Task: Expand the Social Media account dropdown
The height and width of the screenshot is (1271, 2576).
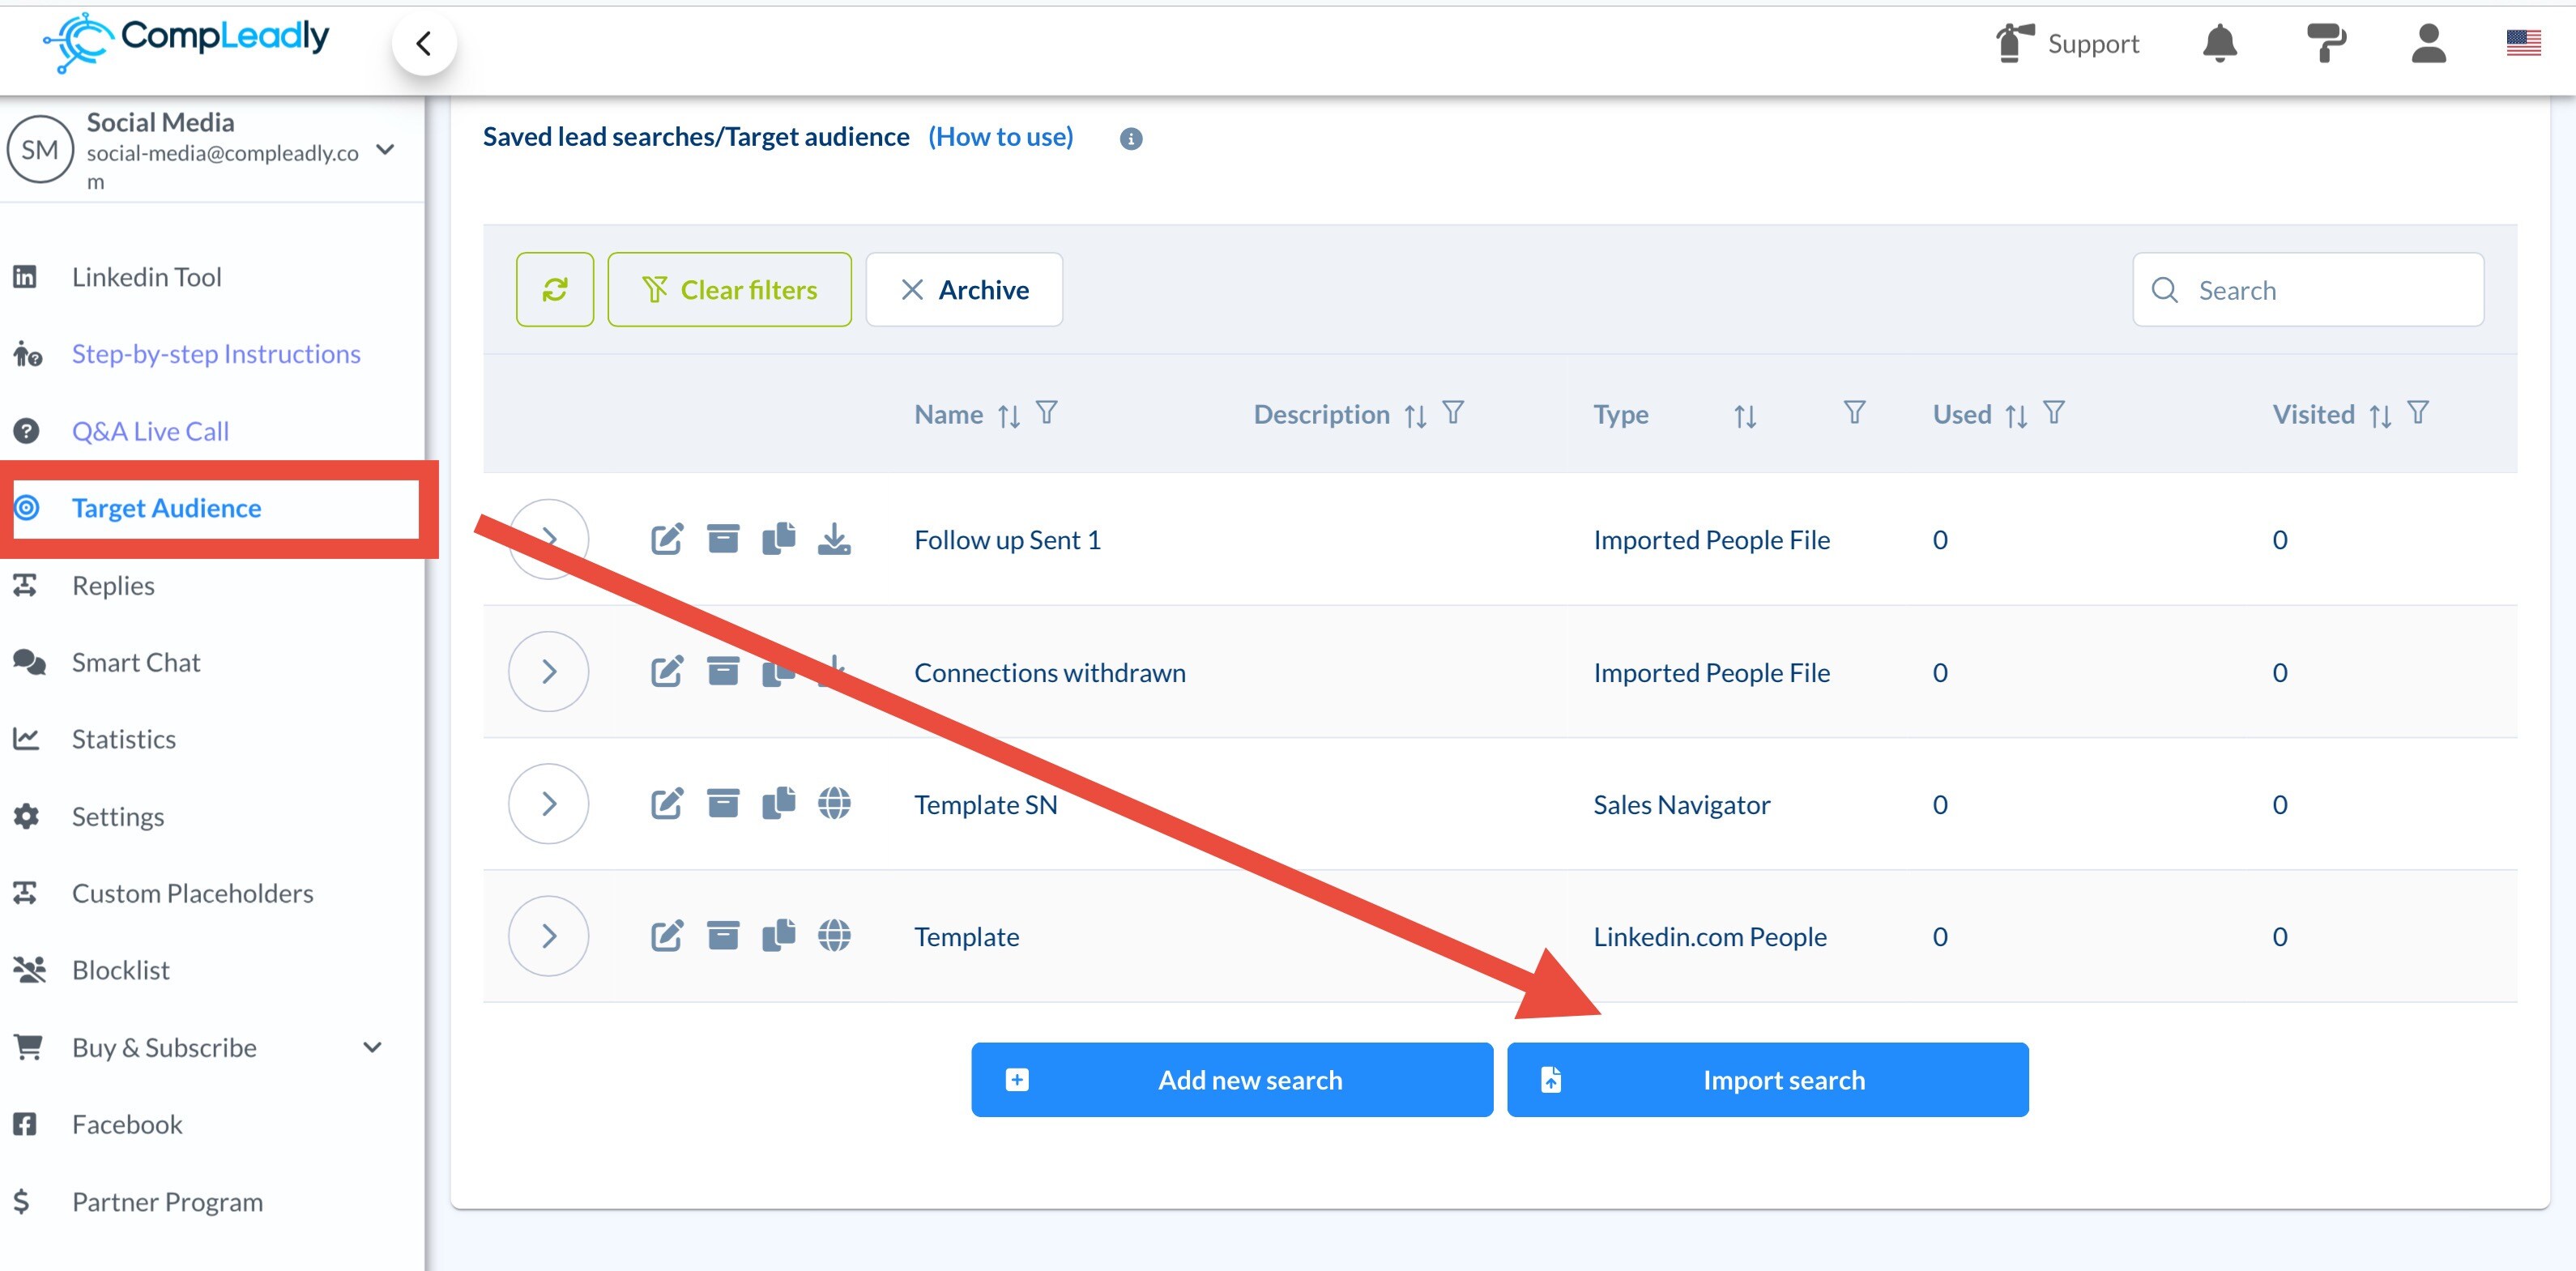Action: pos(385,150)
